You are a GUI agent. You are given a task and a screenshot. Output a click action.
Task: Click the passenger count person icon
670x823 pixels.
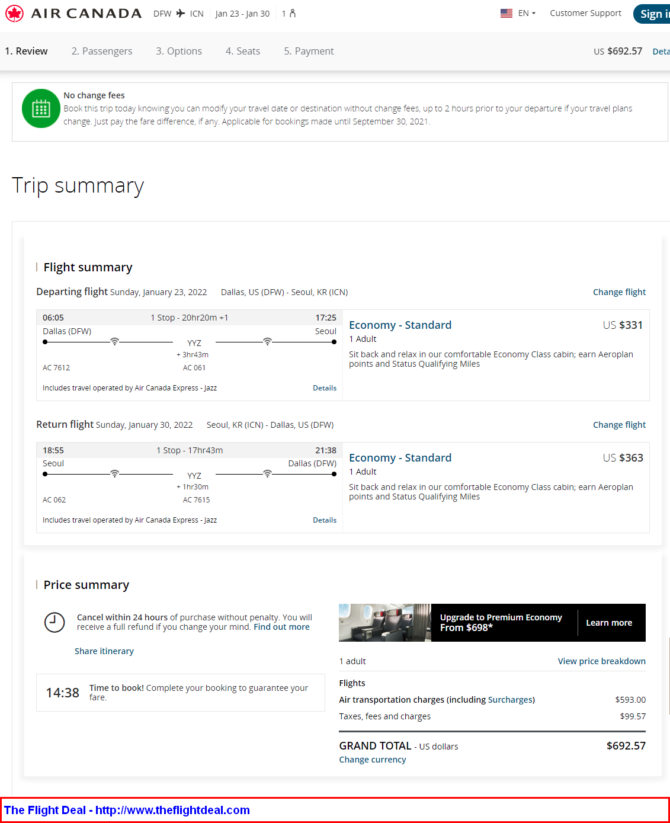pos(292,14)
